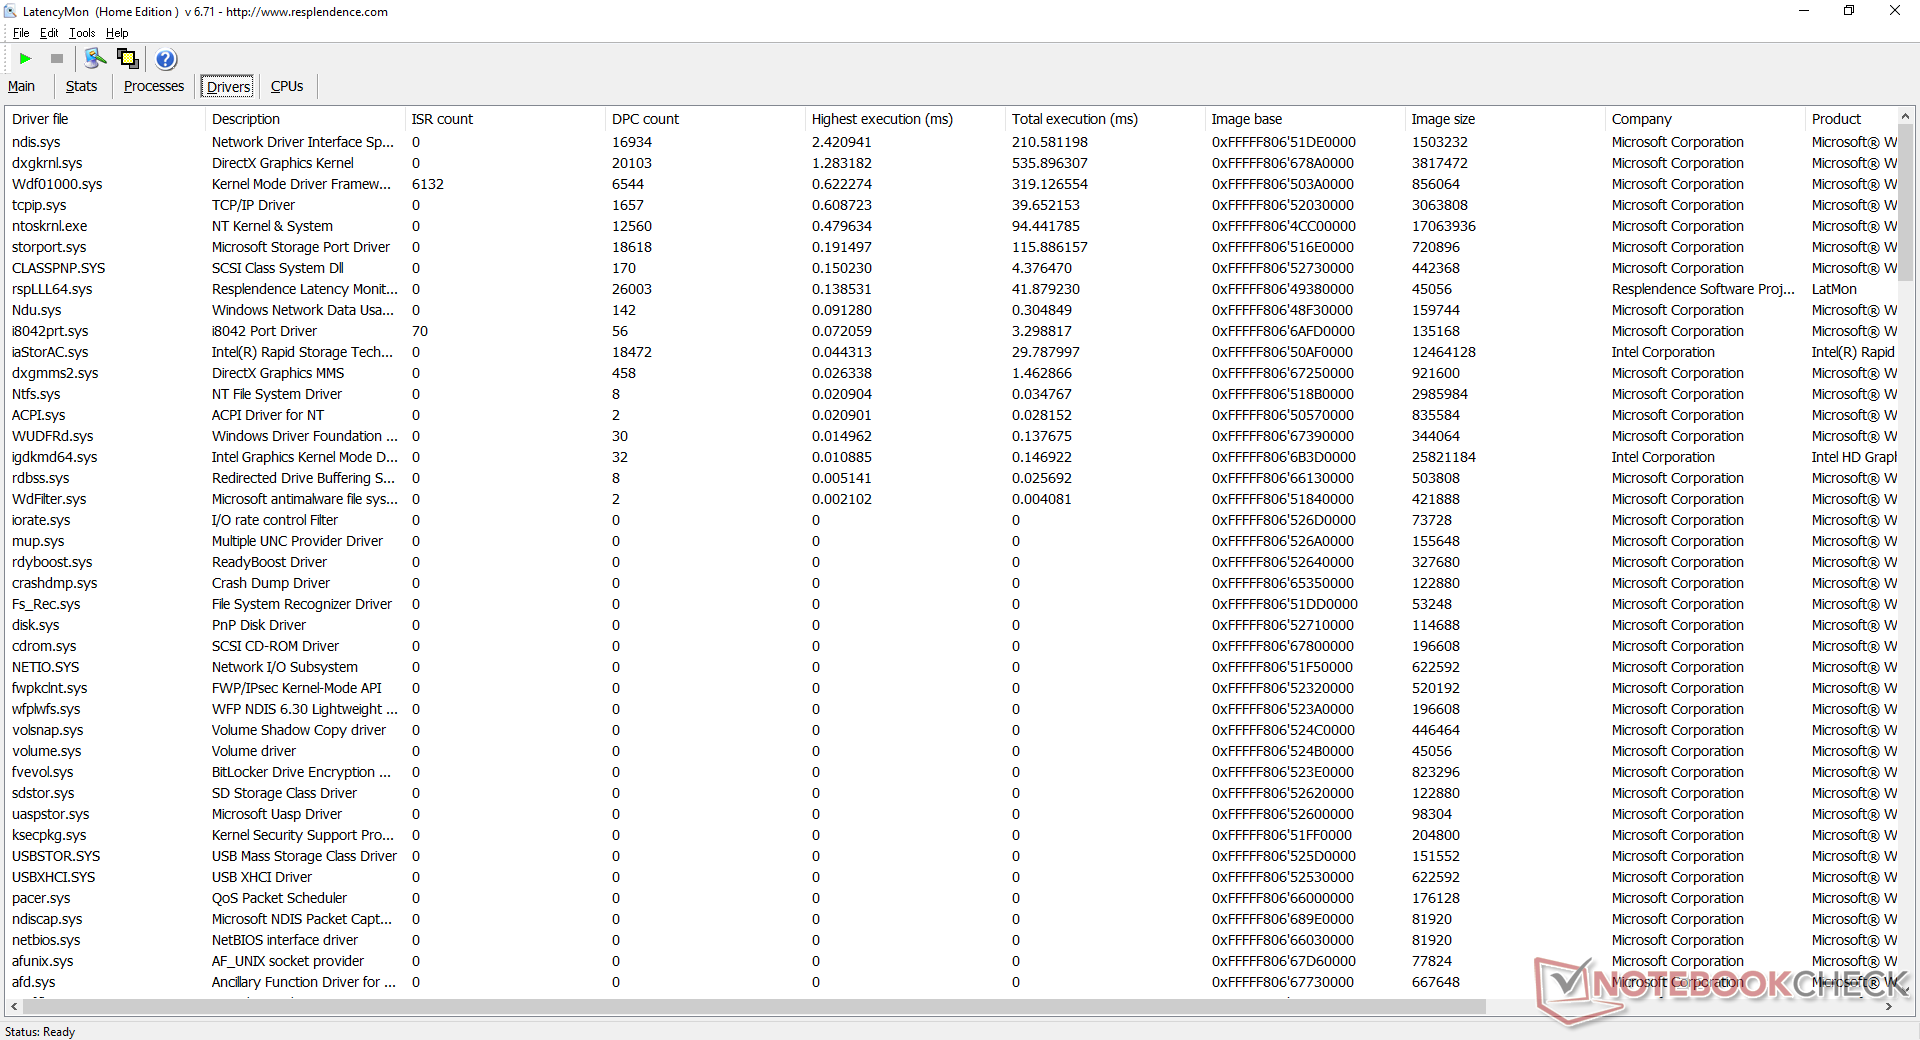Click the horizontal scrollbar left arrow
The height and width of the screenshot is (1040, 1920).
tap(14, 1006)
